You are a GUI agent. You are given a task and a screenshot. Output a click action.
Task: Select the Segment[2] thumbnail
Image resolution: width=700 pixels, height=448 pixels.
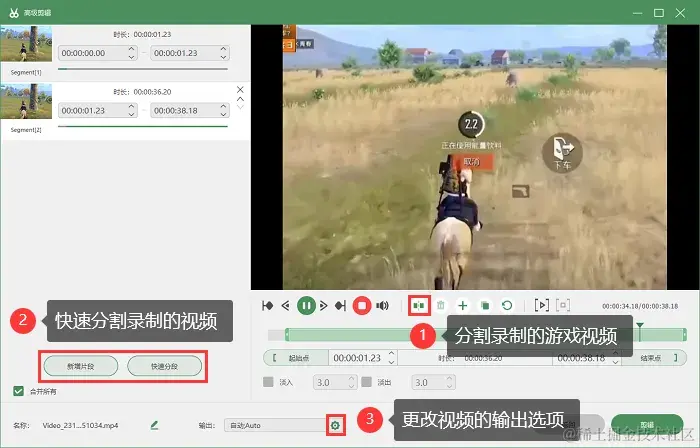[x=26, y=101]
